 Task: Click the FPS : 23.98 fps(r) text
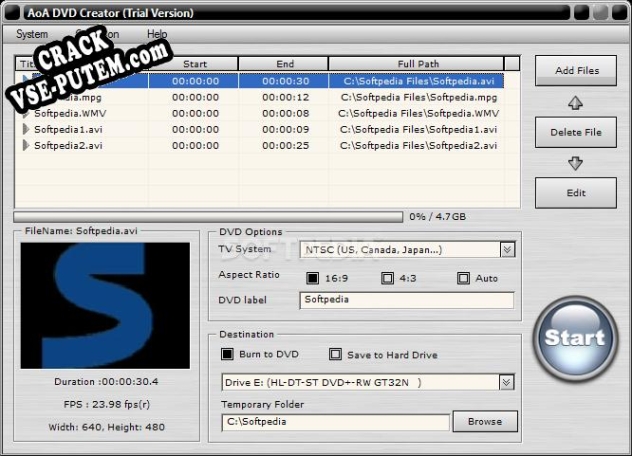click(106, 404)
